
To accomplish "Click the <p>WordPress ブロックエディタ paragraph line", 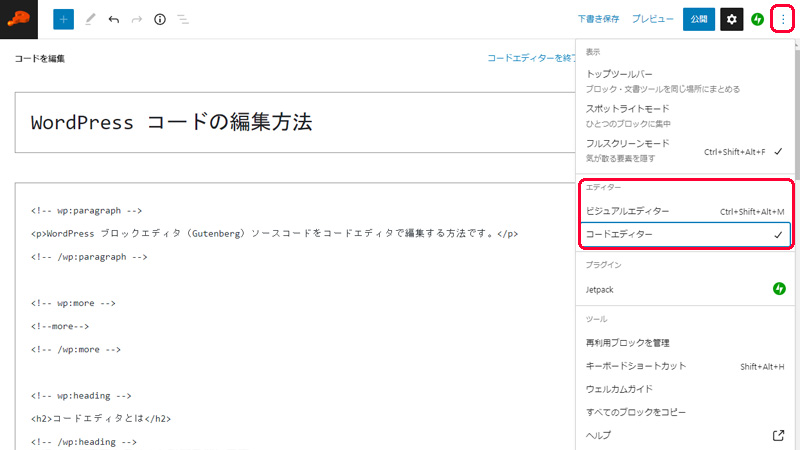I will click(x=274, y=233).
